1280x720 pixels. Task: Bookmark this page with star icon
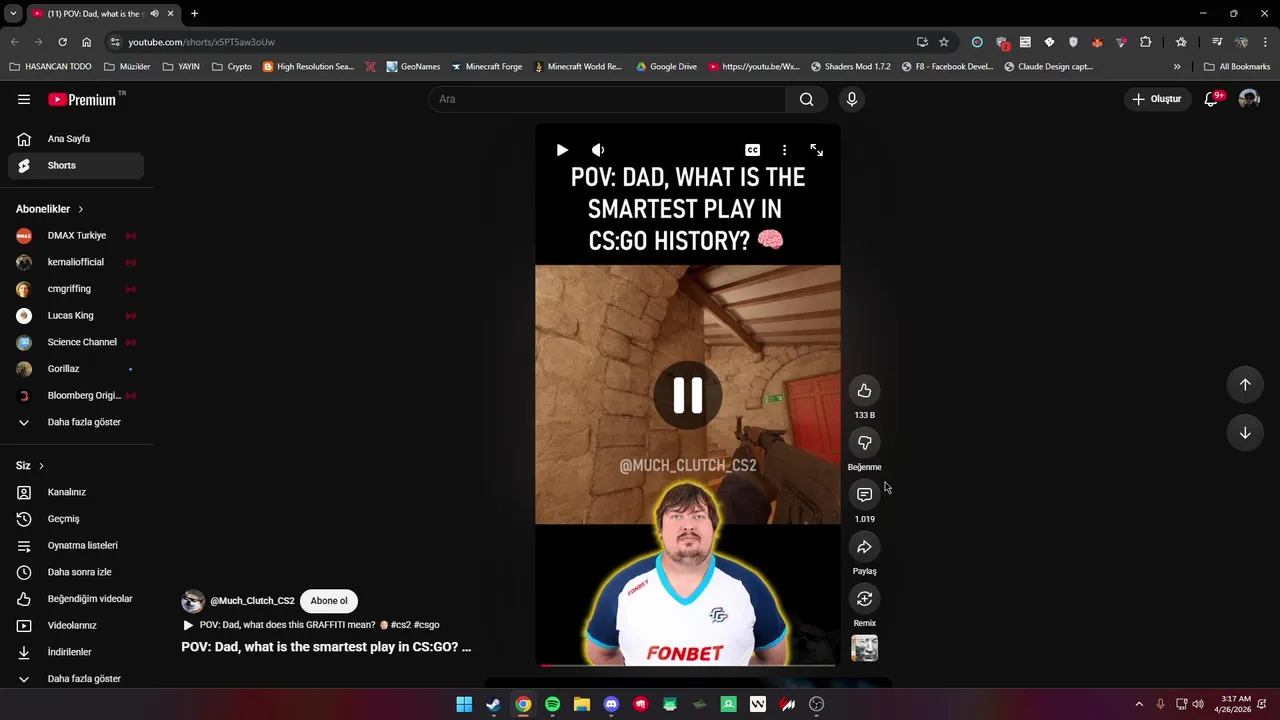944,42
